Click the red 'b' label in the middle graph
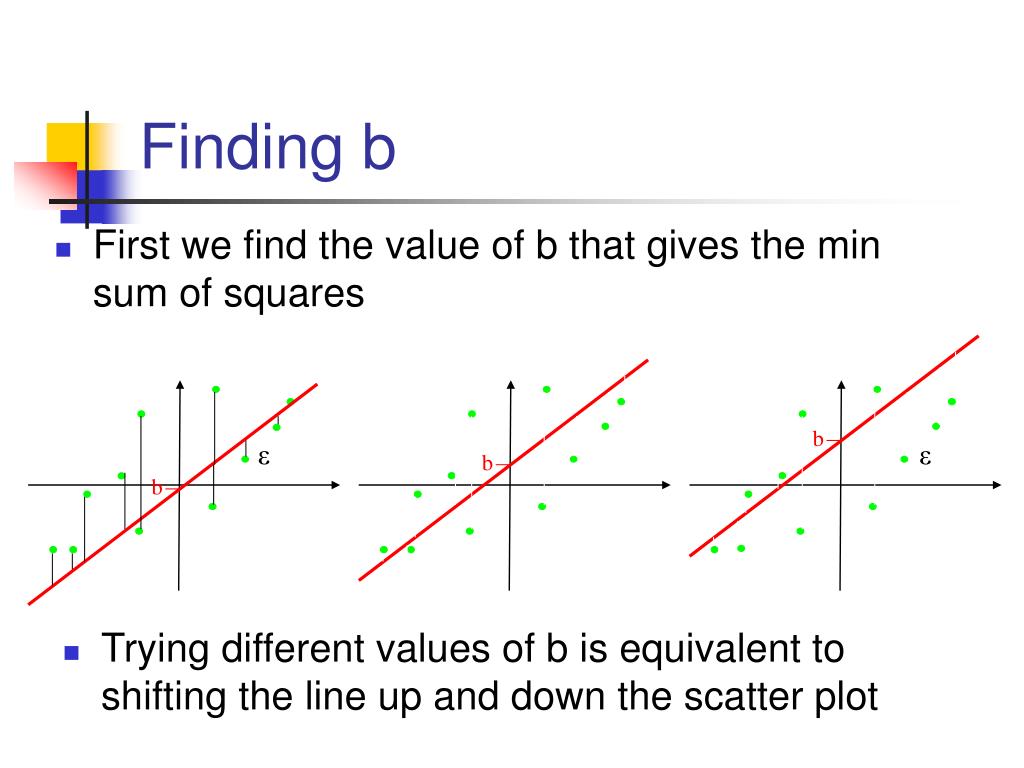The height and width of the screenshot is (768, 1024). click(x=487, y=463)
